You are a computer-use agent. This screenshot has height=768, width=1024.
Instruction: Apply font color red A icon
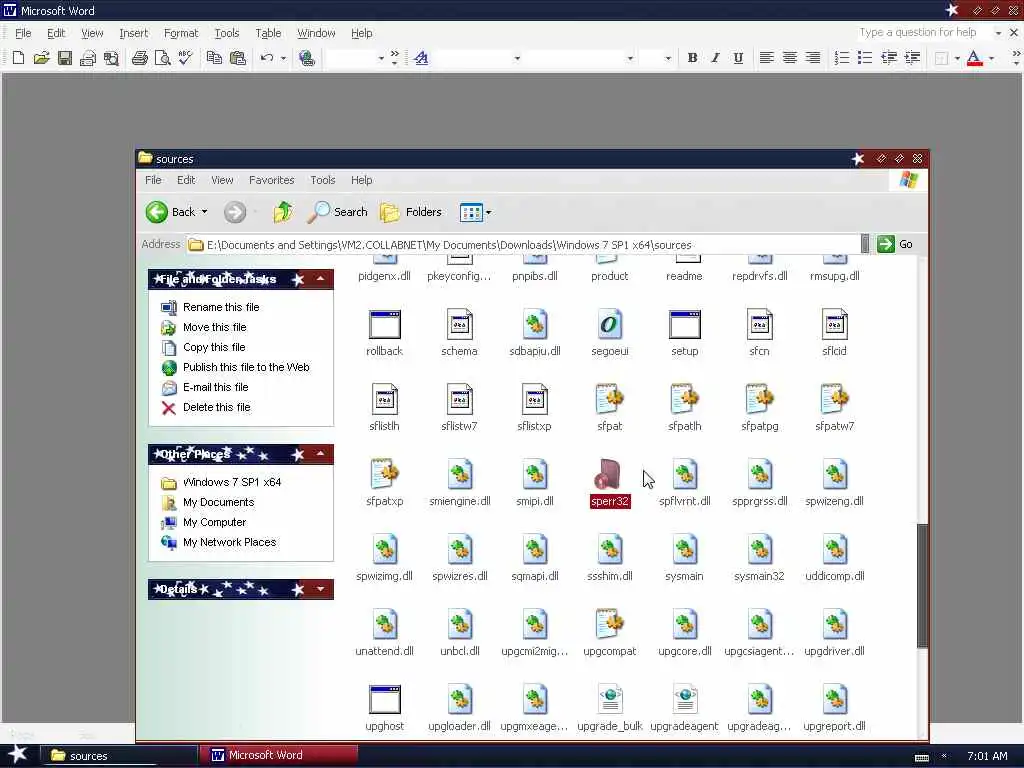pyautogui.click(x=974, y=58)
